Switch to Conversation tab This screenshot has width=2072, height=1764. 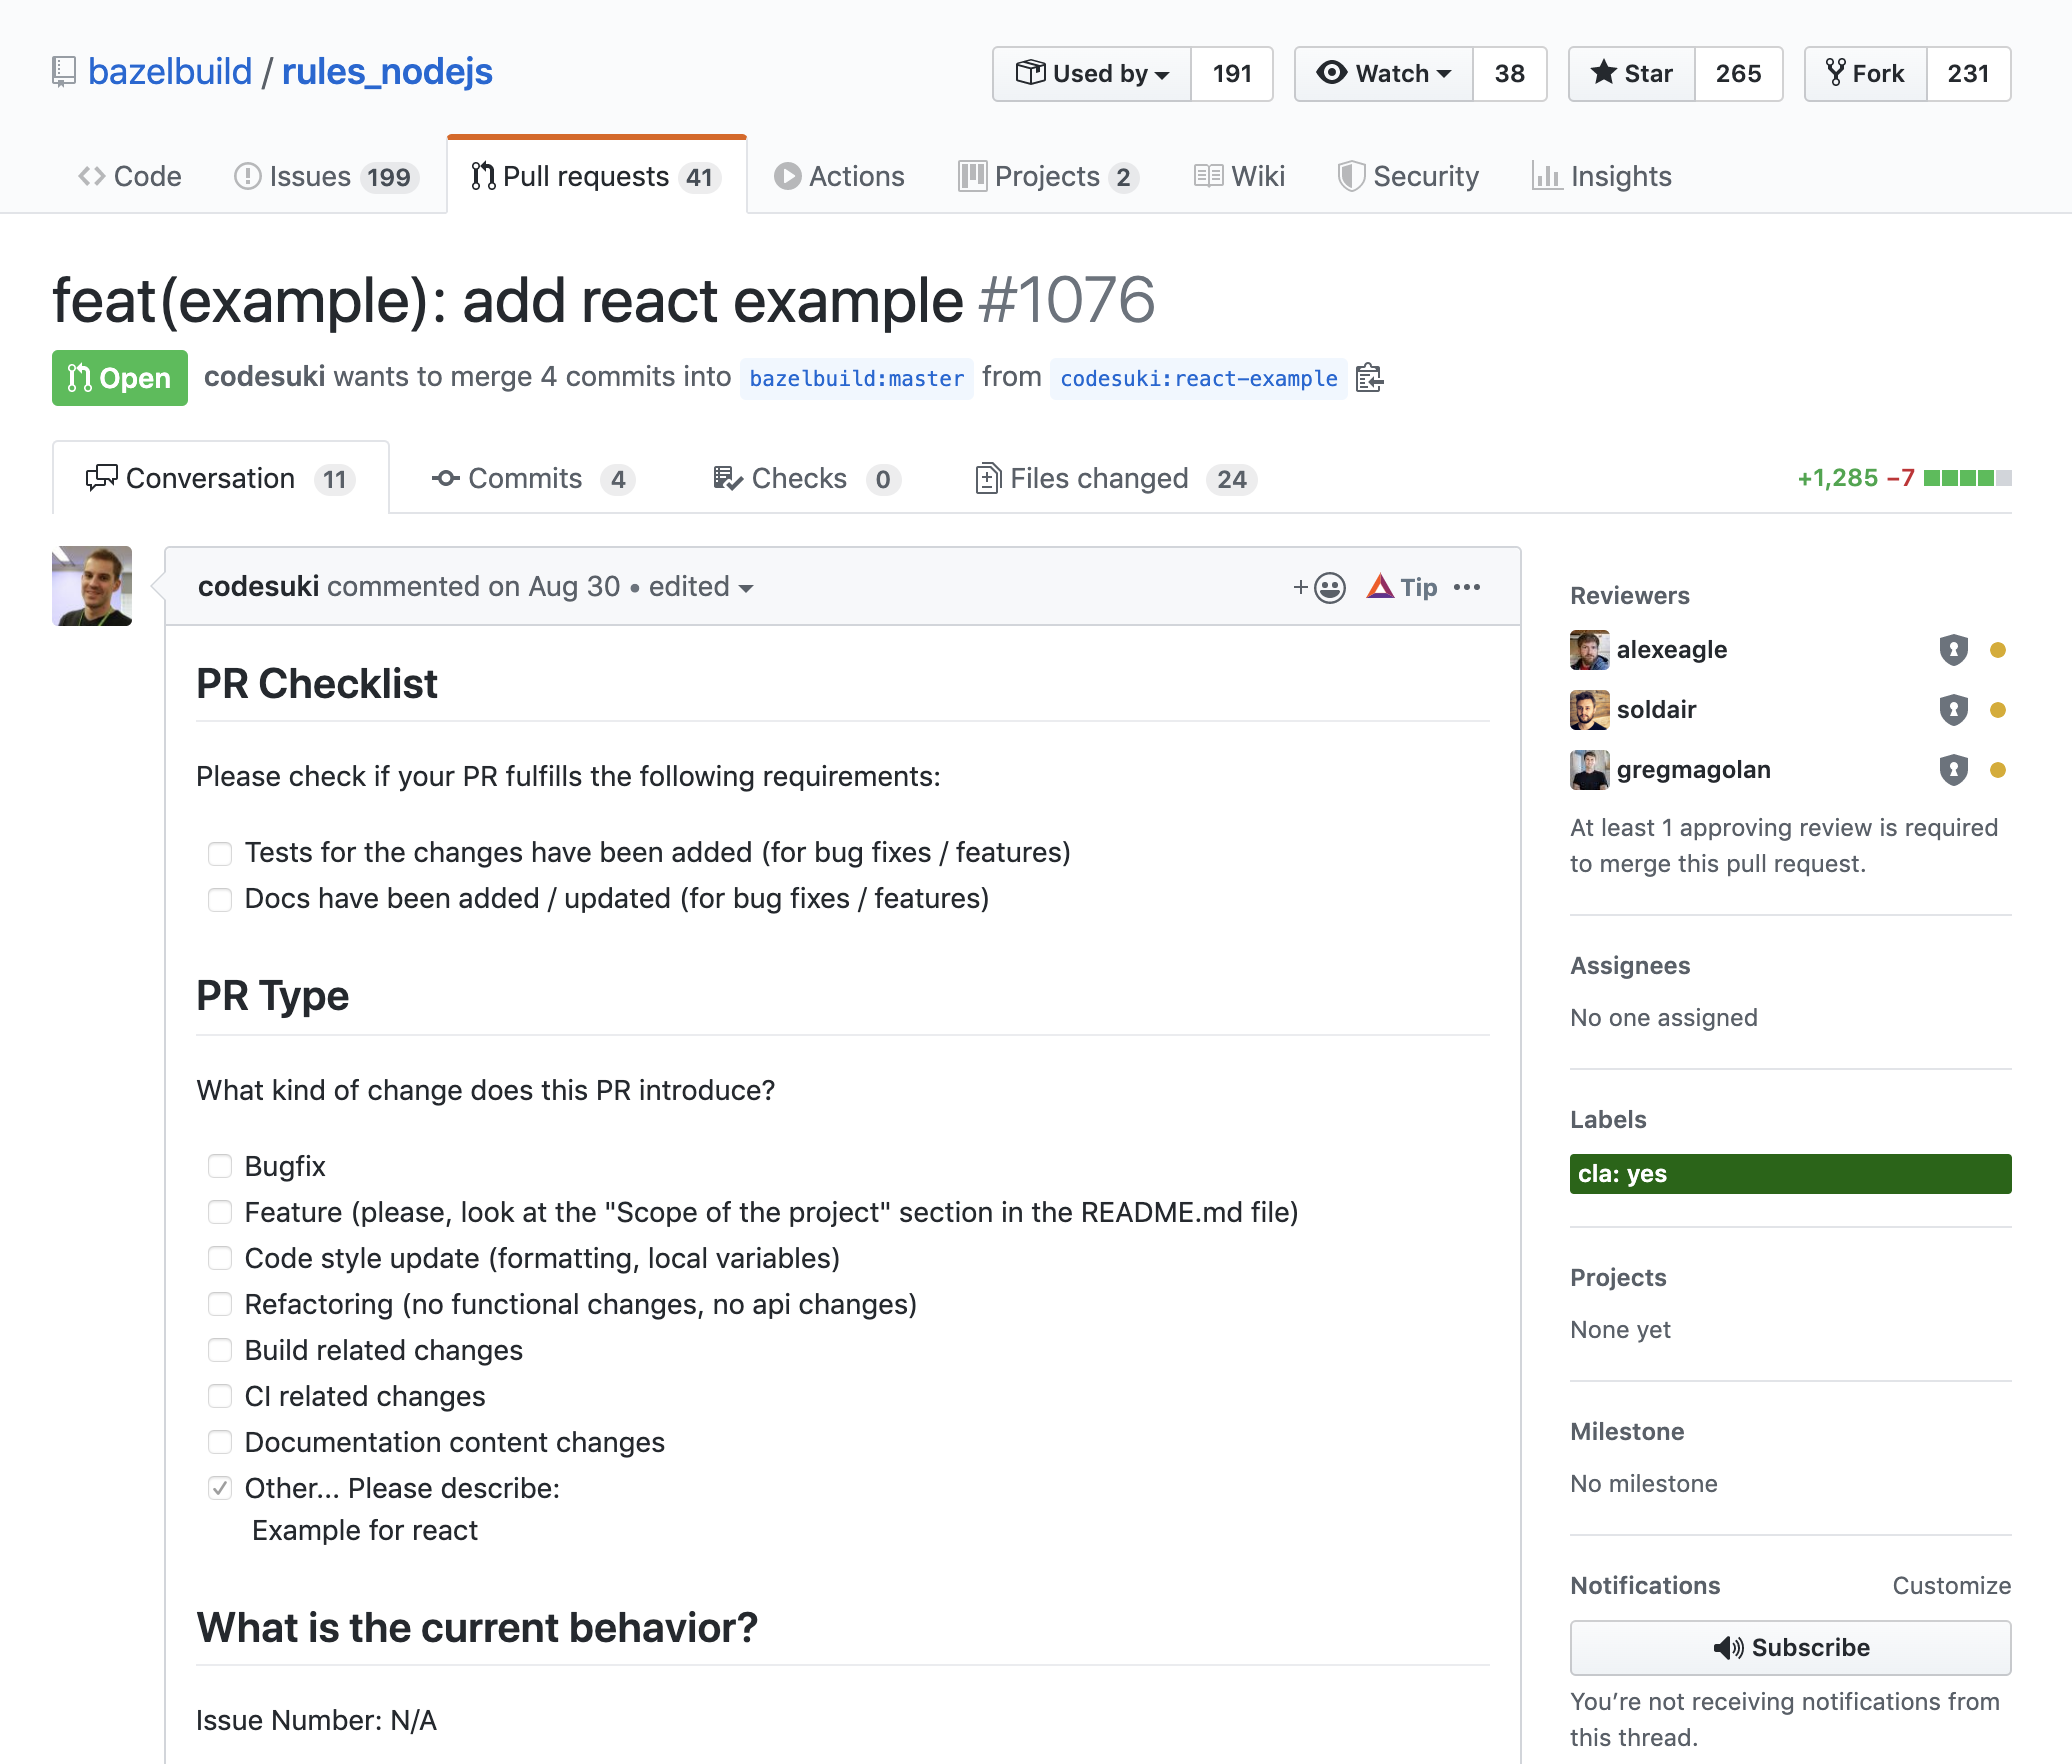tap(221, 479)
